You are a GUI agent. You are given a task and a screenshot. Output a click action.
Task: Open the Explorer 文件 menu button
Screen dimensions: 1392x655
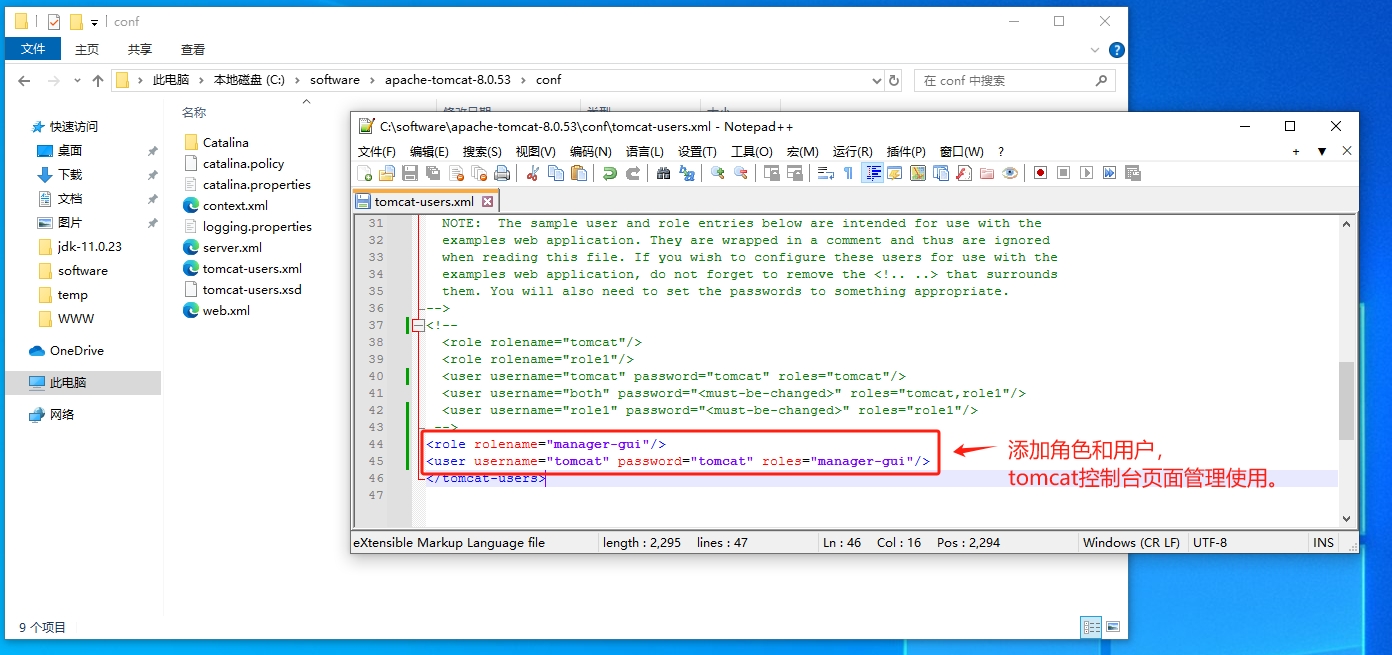click(x=33, y=49)
